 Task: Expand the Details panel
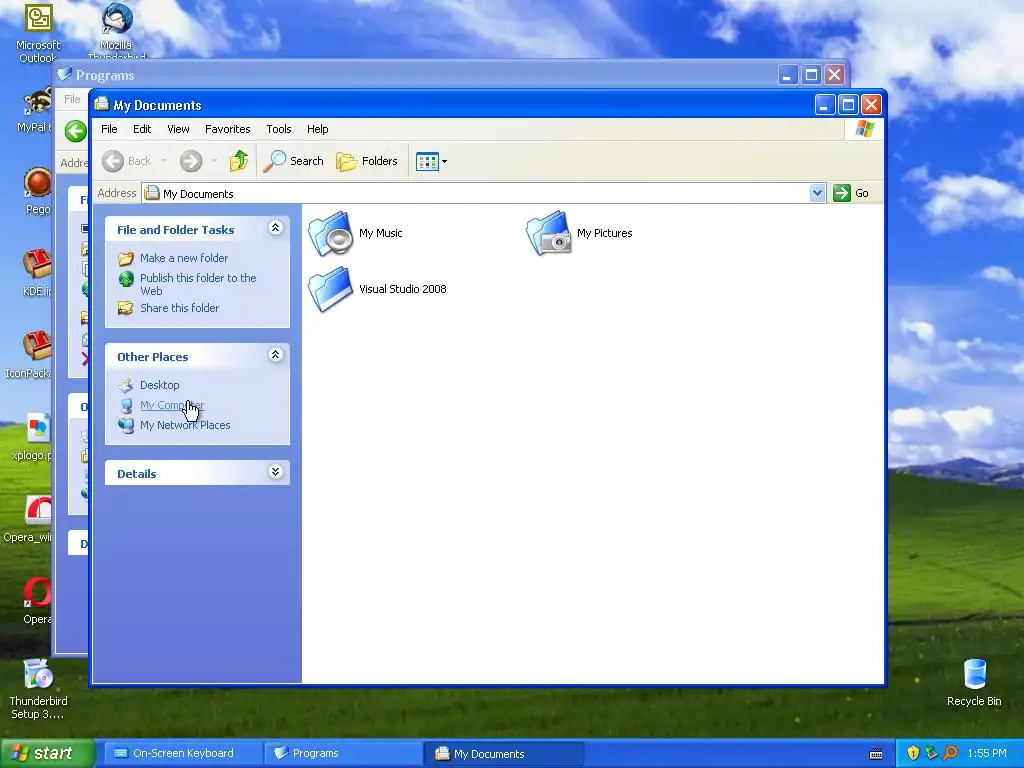tap(276, 472)
